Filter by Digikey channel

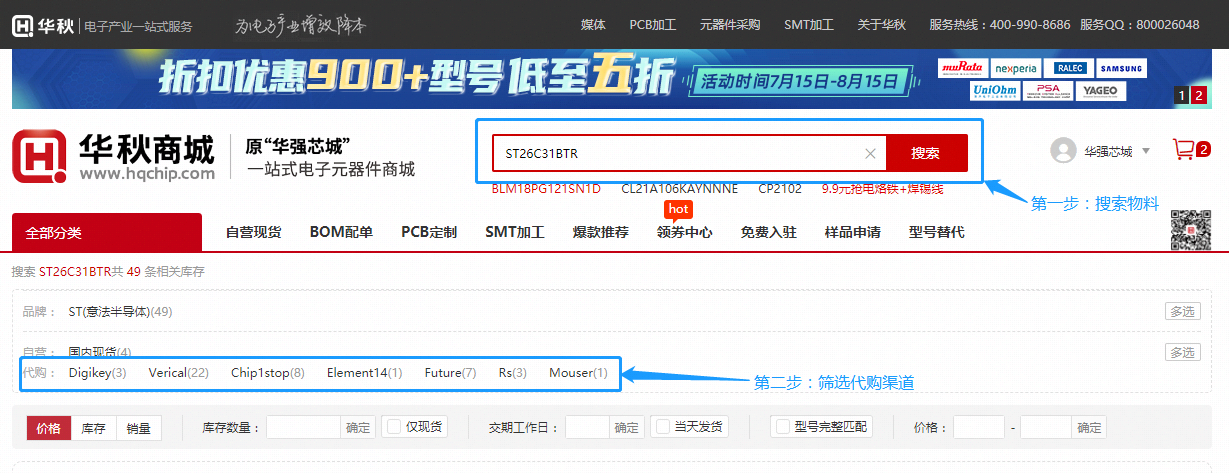pos(97,373)
